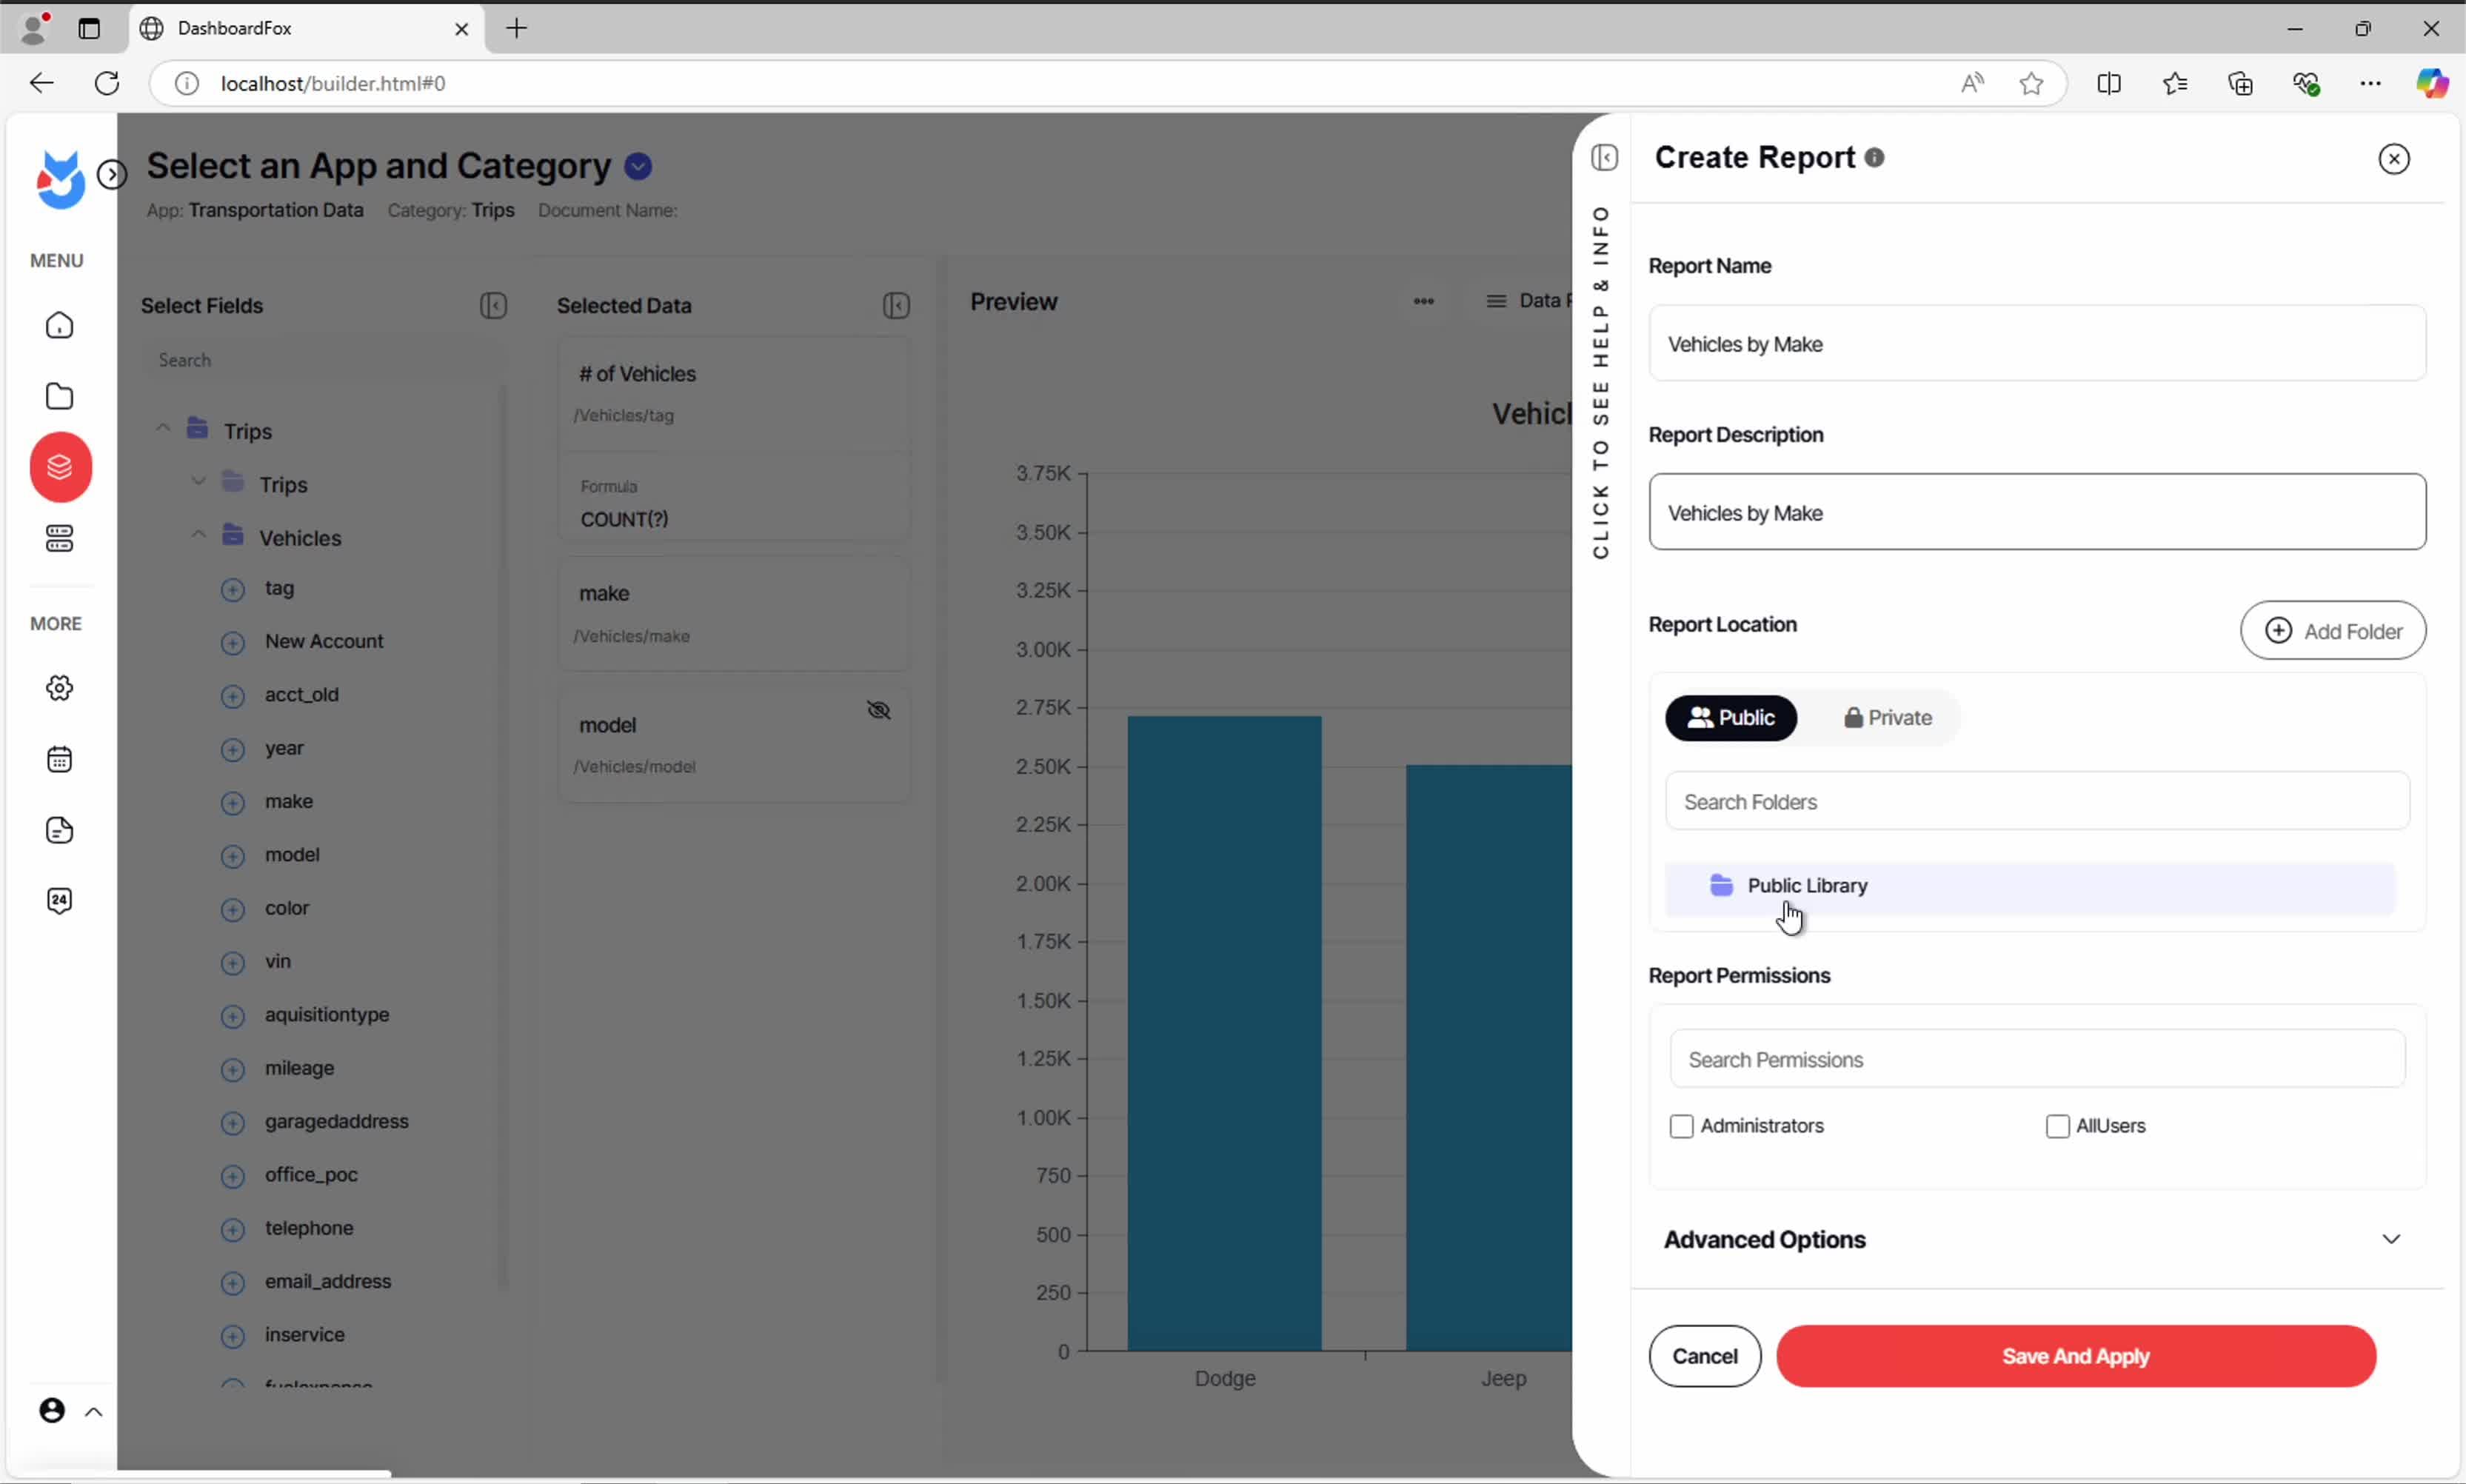Click the home icon in sidebar
Viewport: 2466px width, 1484px height.
pos(60,326)
